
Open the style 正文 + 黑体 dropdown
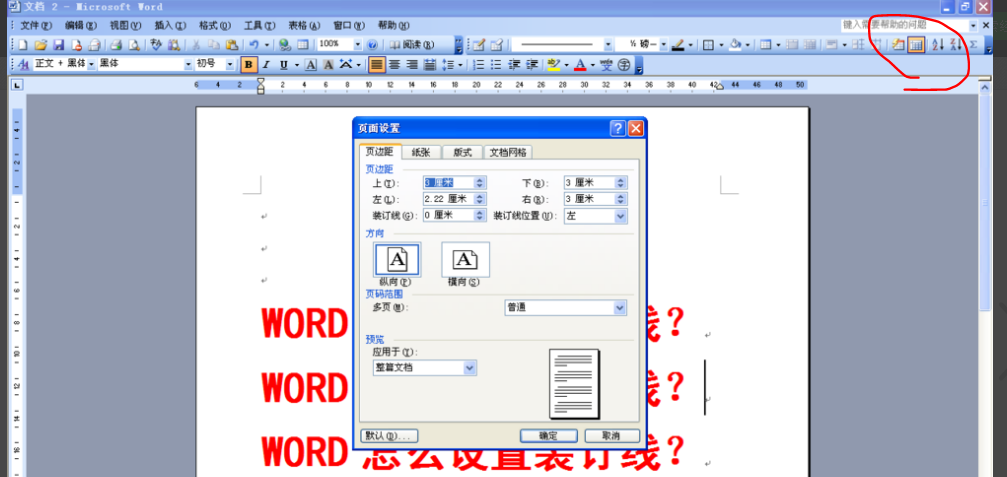(91, 64)
